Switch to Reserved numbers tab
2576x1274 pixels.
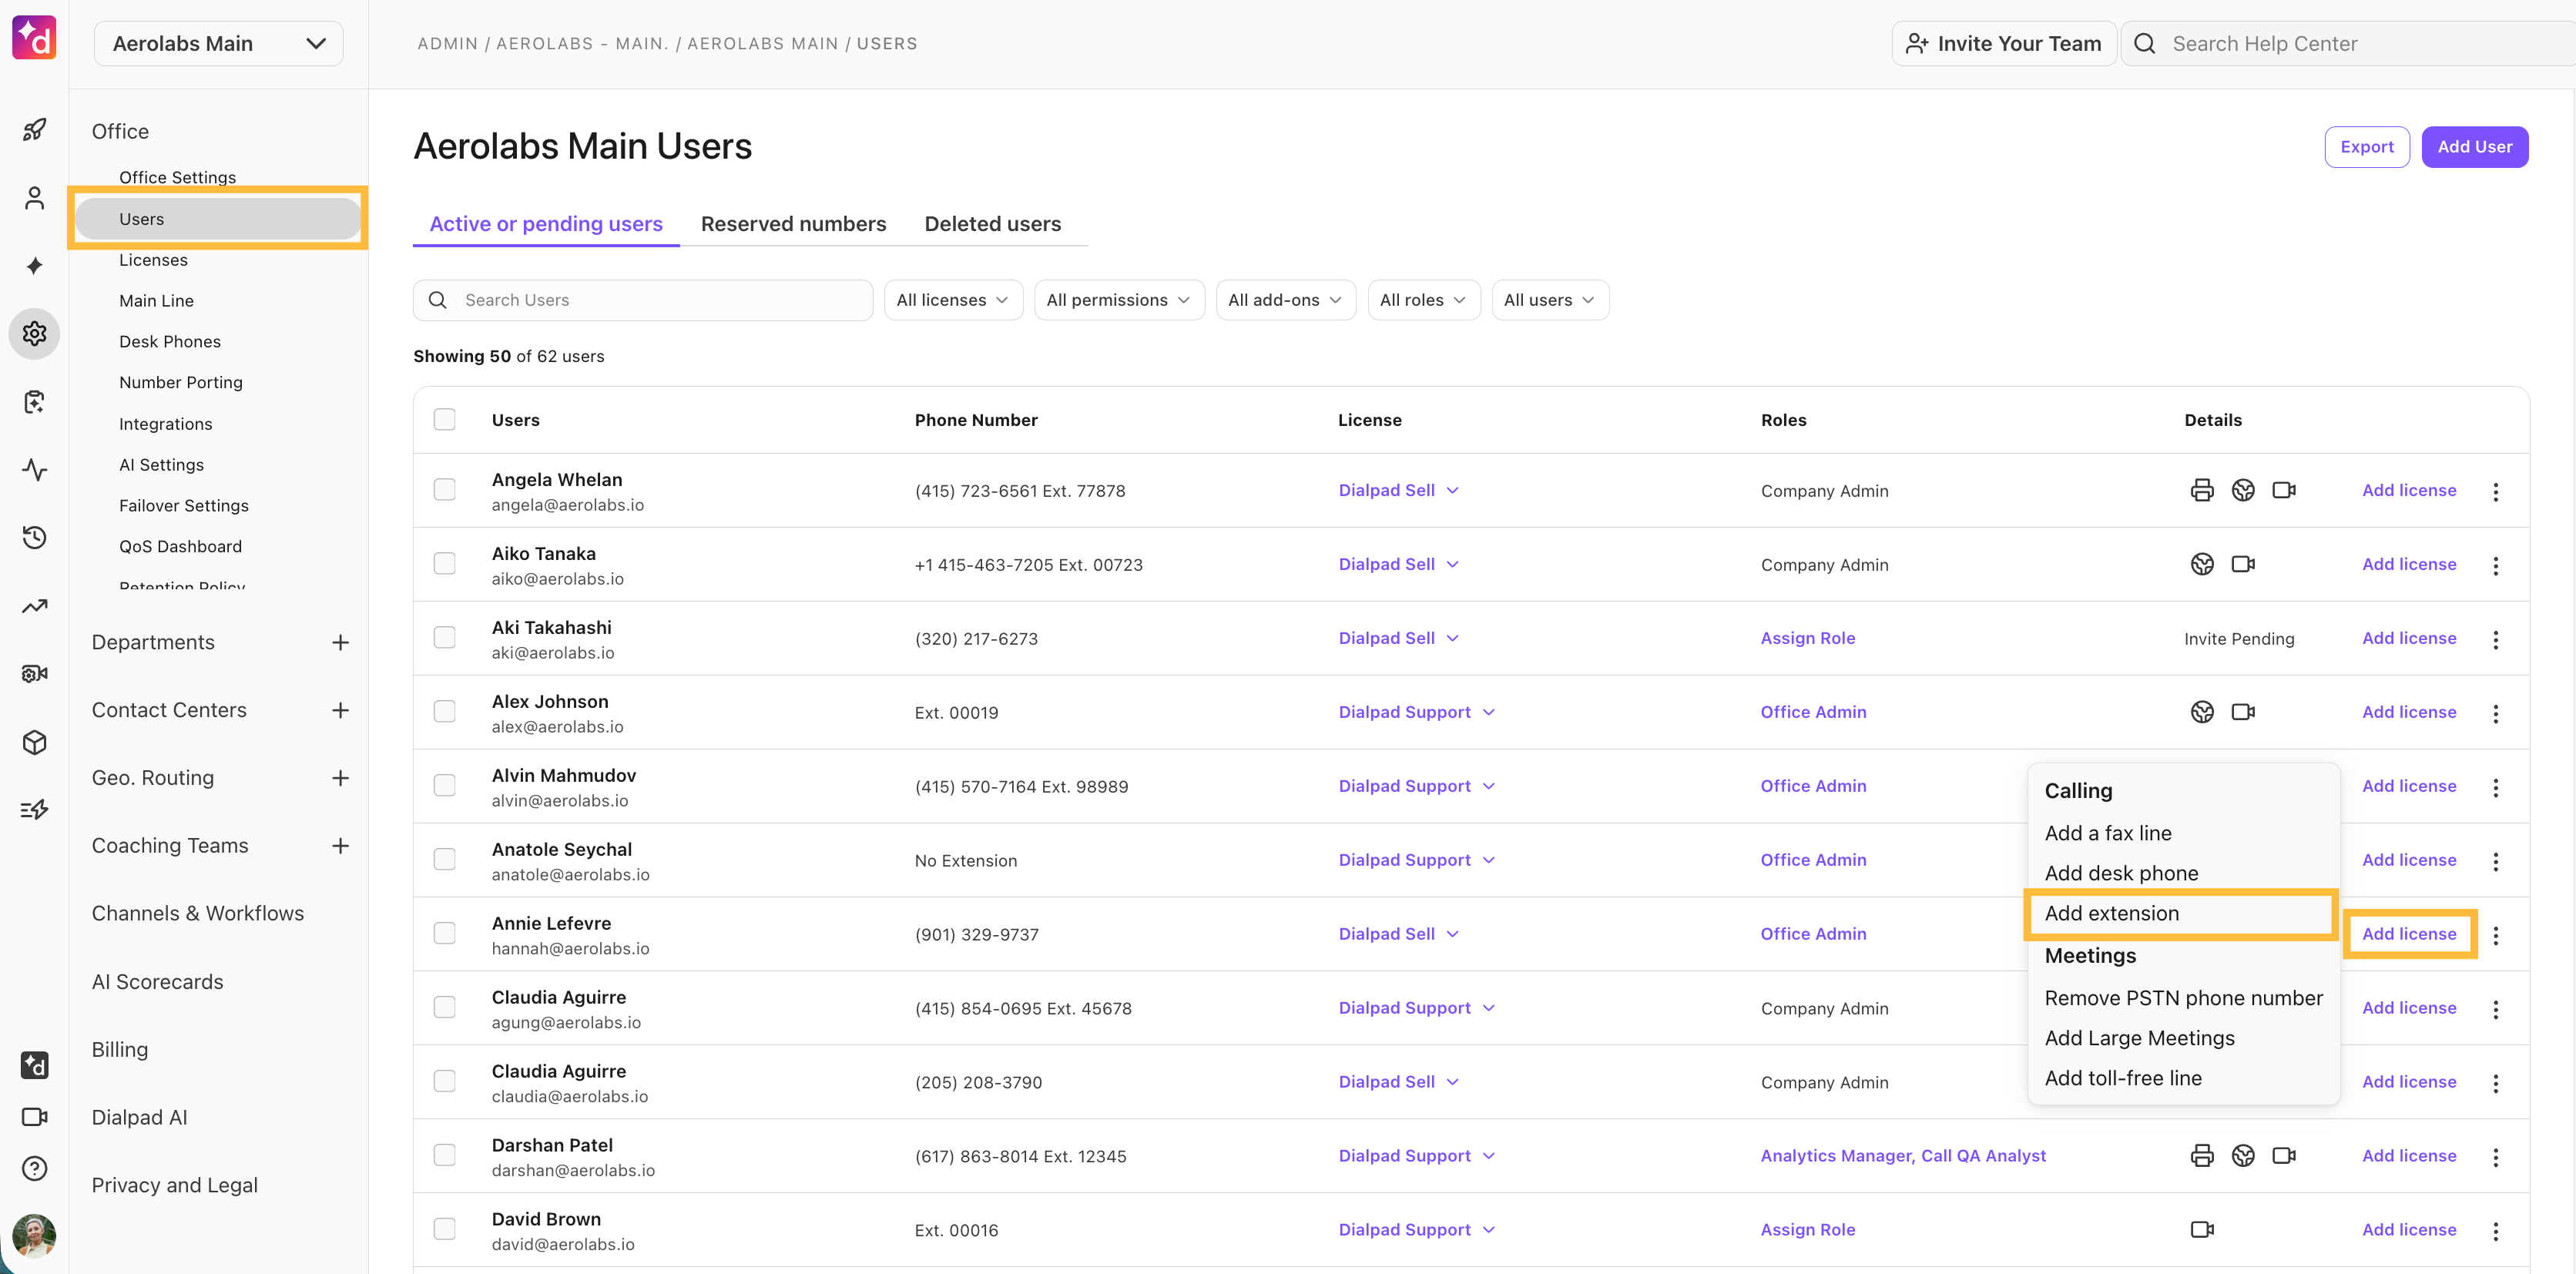click(x=793, y=224)
